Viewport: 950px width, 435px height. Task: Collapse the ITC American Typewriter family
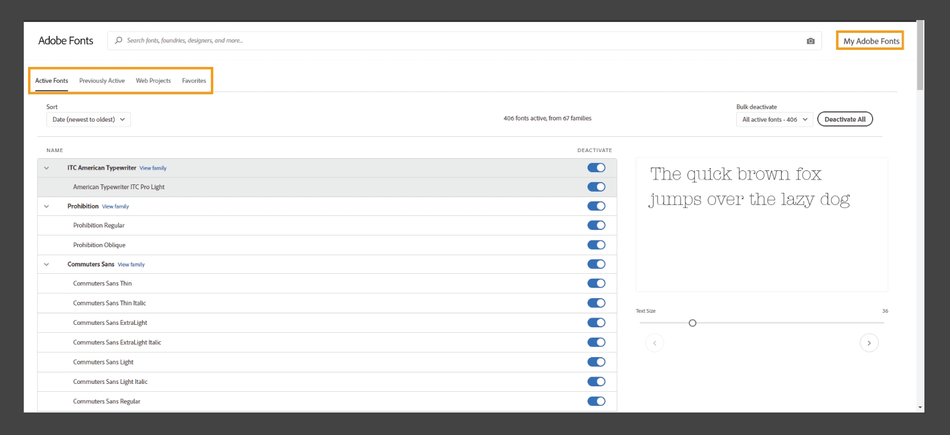[47, 168]
